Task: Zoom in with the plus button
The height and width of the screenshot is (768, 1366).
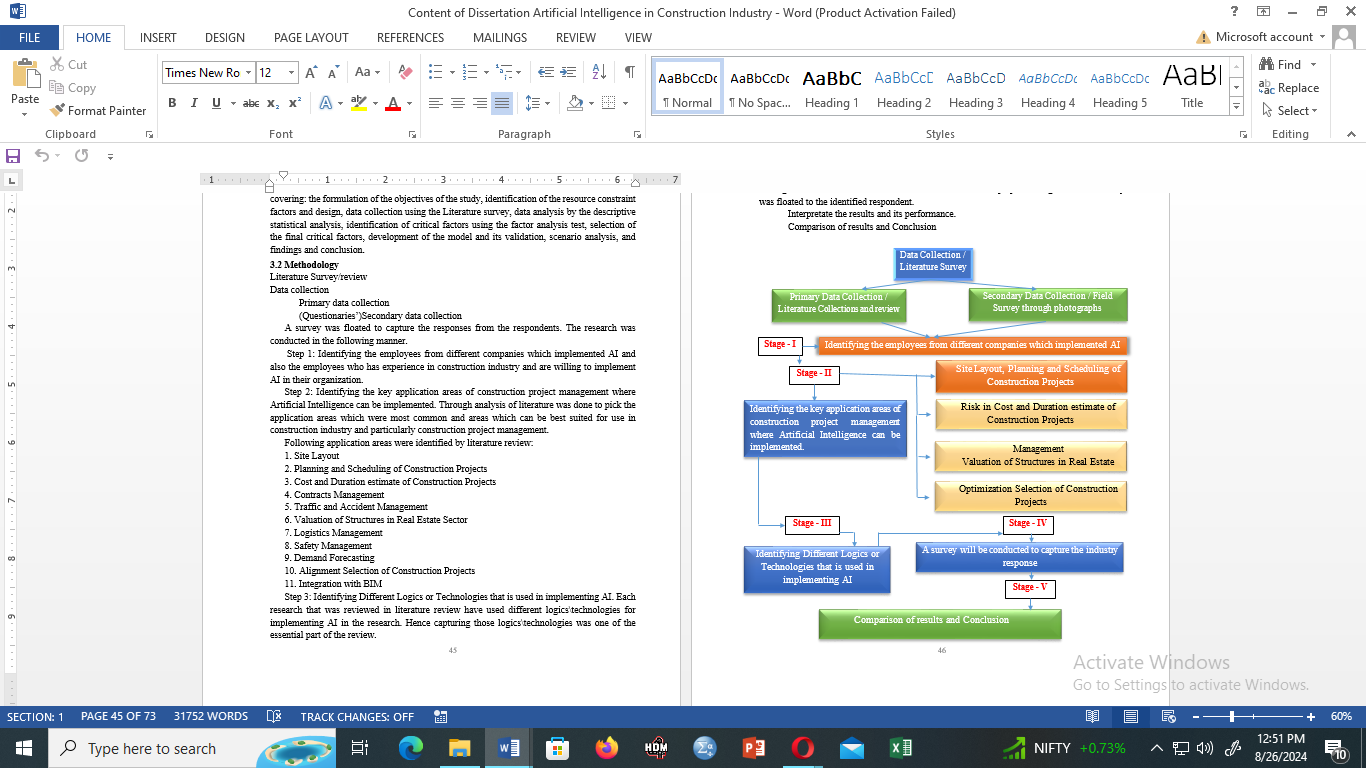Action: tap(1311, 717)
